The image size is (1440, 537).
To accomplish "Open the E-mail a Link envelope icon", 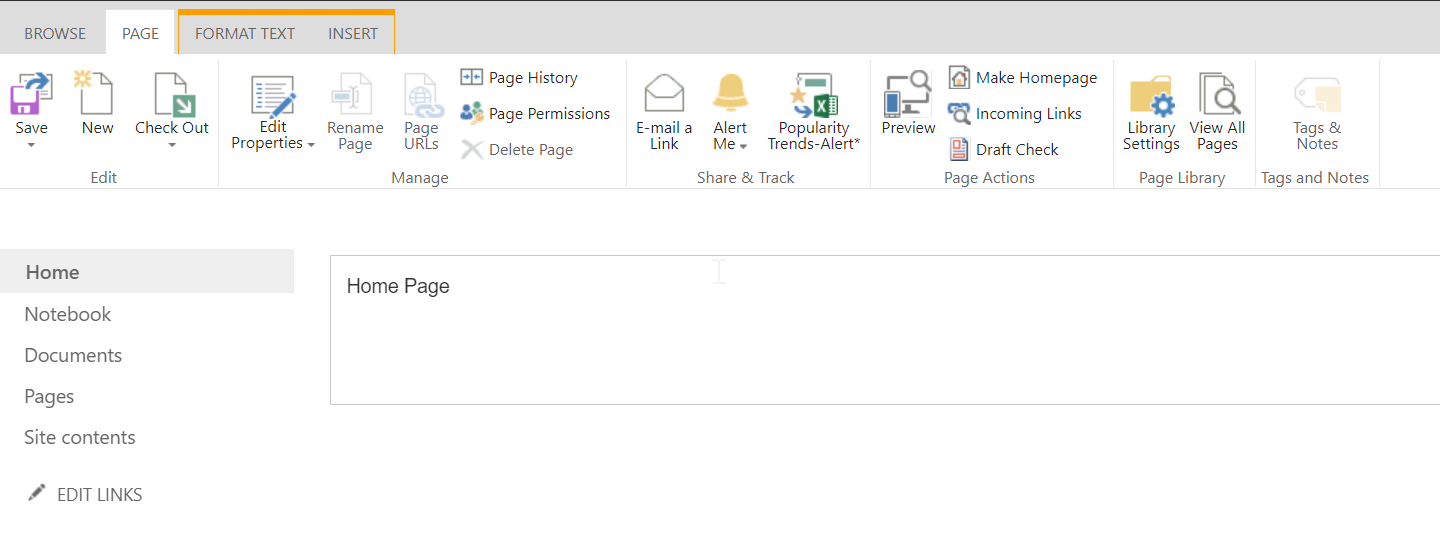I will (x=664, y=94).
